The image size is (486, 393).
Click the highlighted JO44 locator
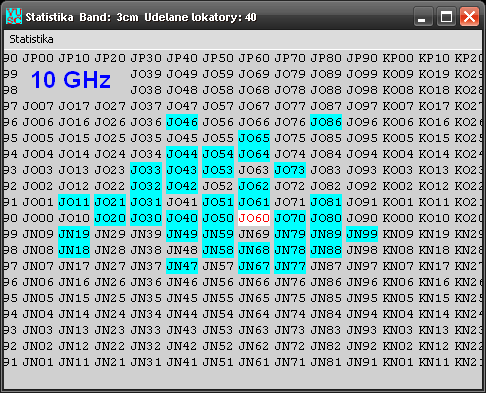tap(182, 154)
